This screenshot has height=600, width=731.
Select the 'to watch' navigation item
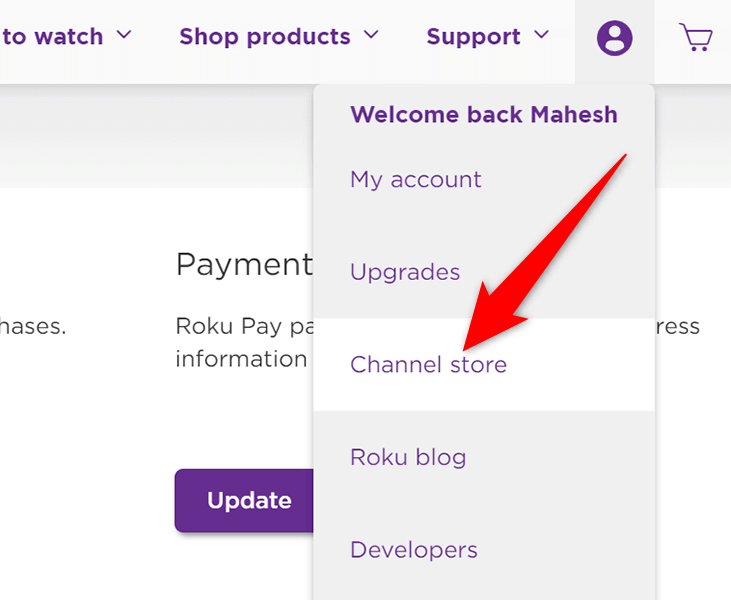pos(52,37)
